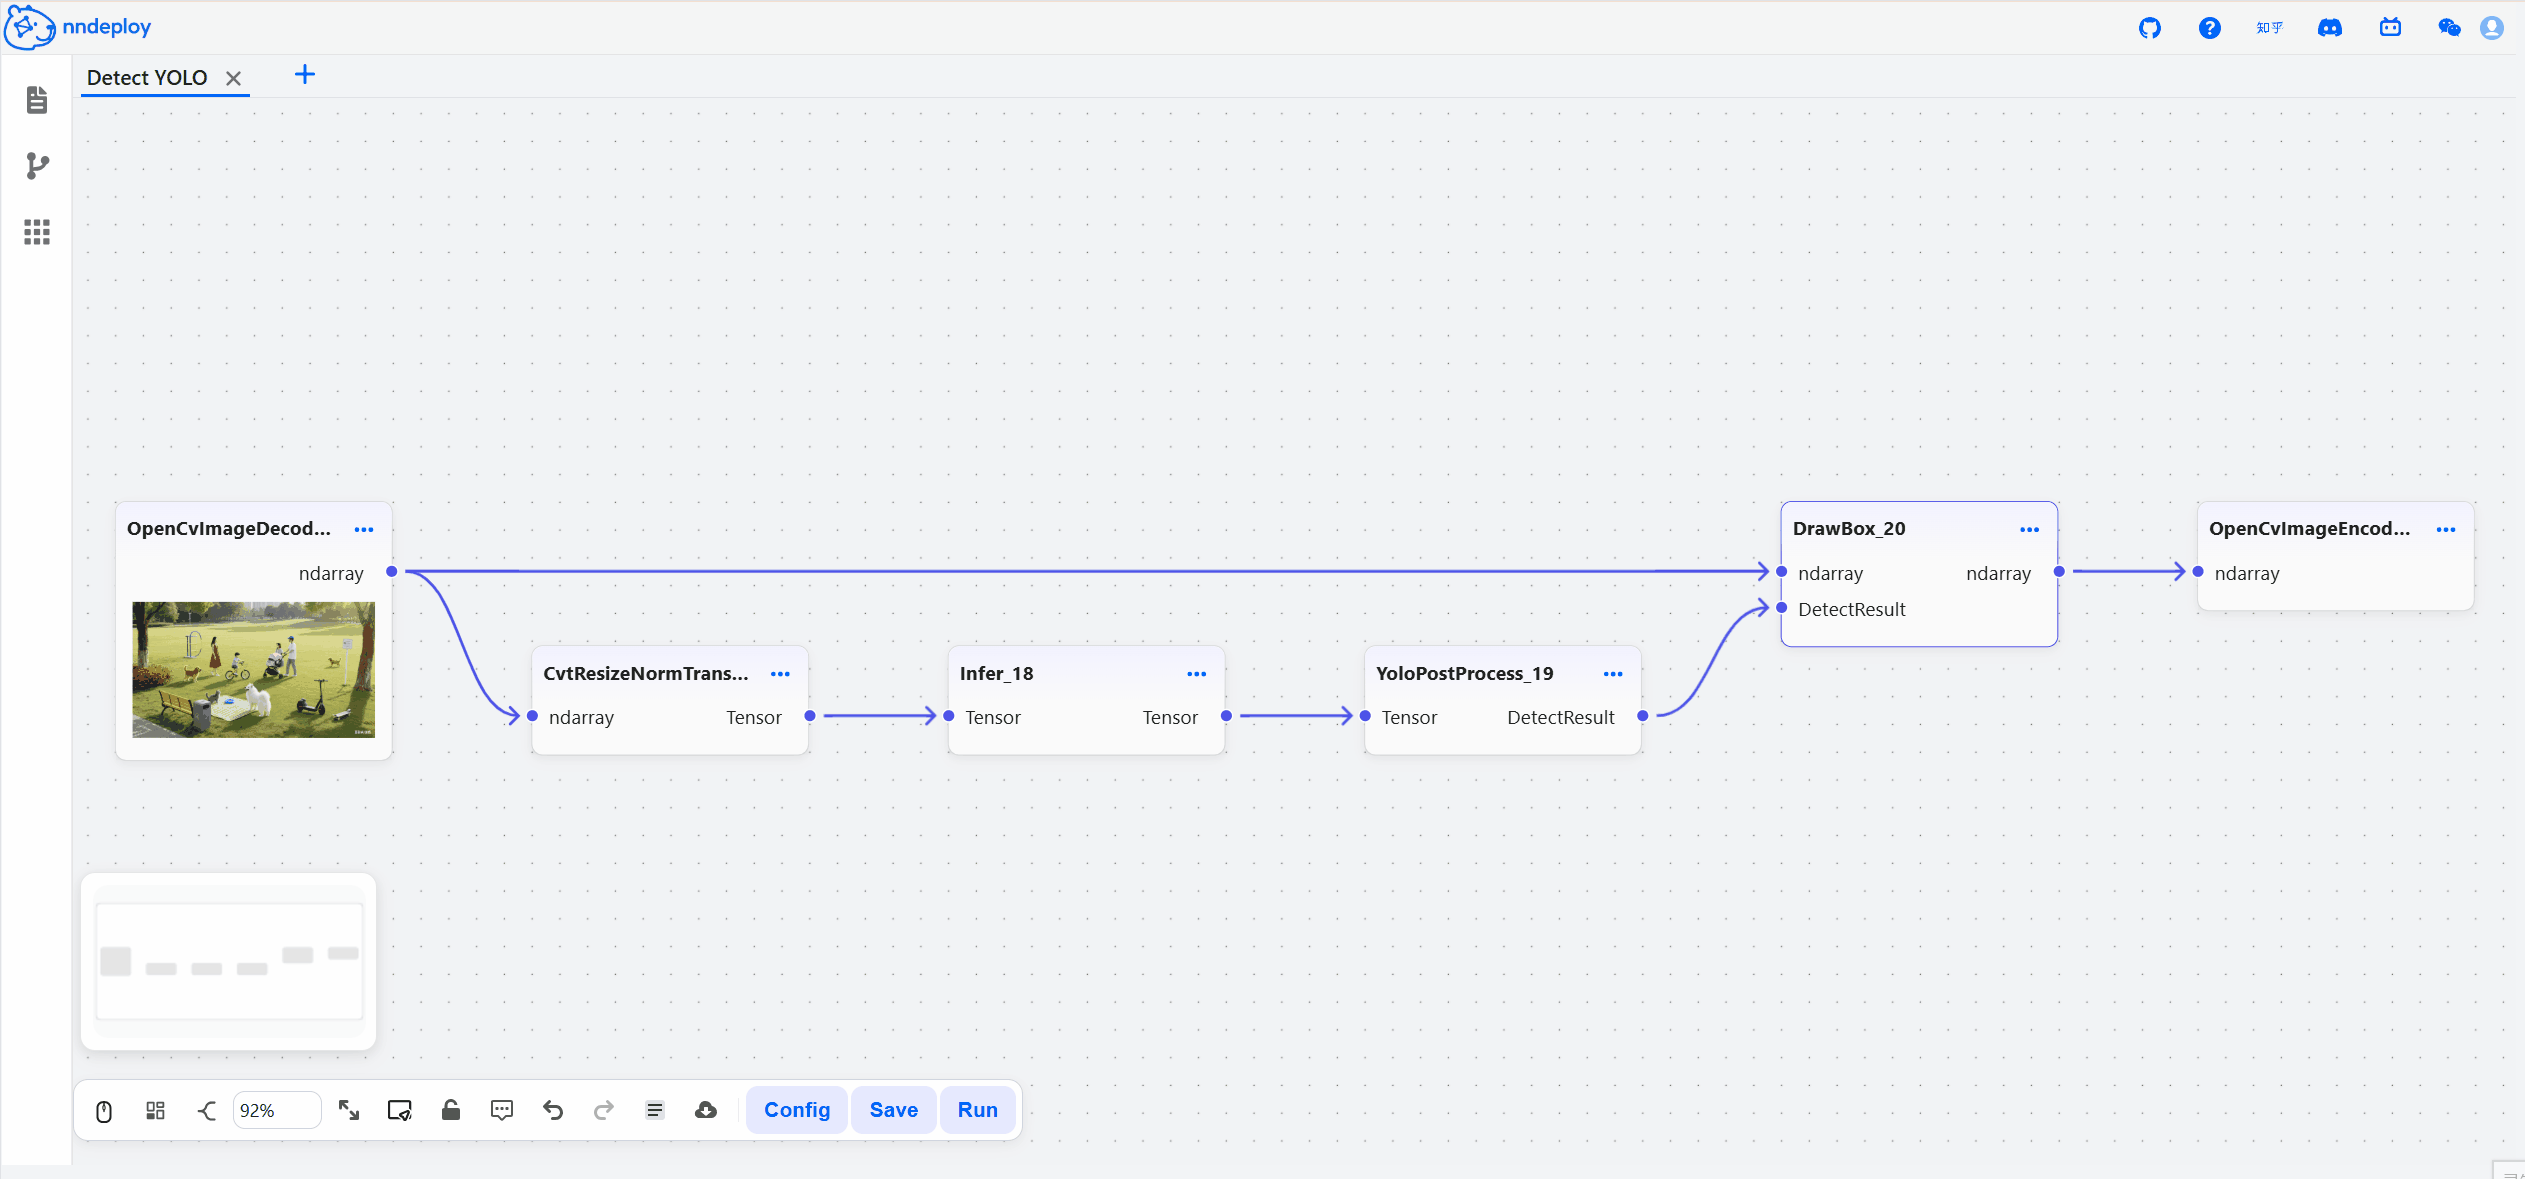Image resolution: width=2525 pixels, height=1179 pixels.
Task: Add a new workflow tab
Action: tap(305, 75)
